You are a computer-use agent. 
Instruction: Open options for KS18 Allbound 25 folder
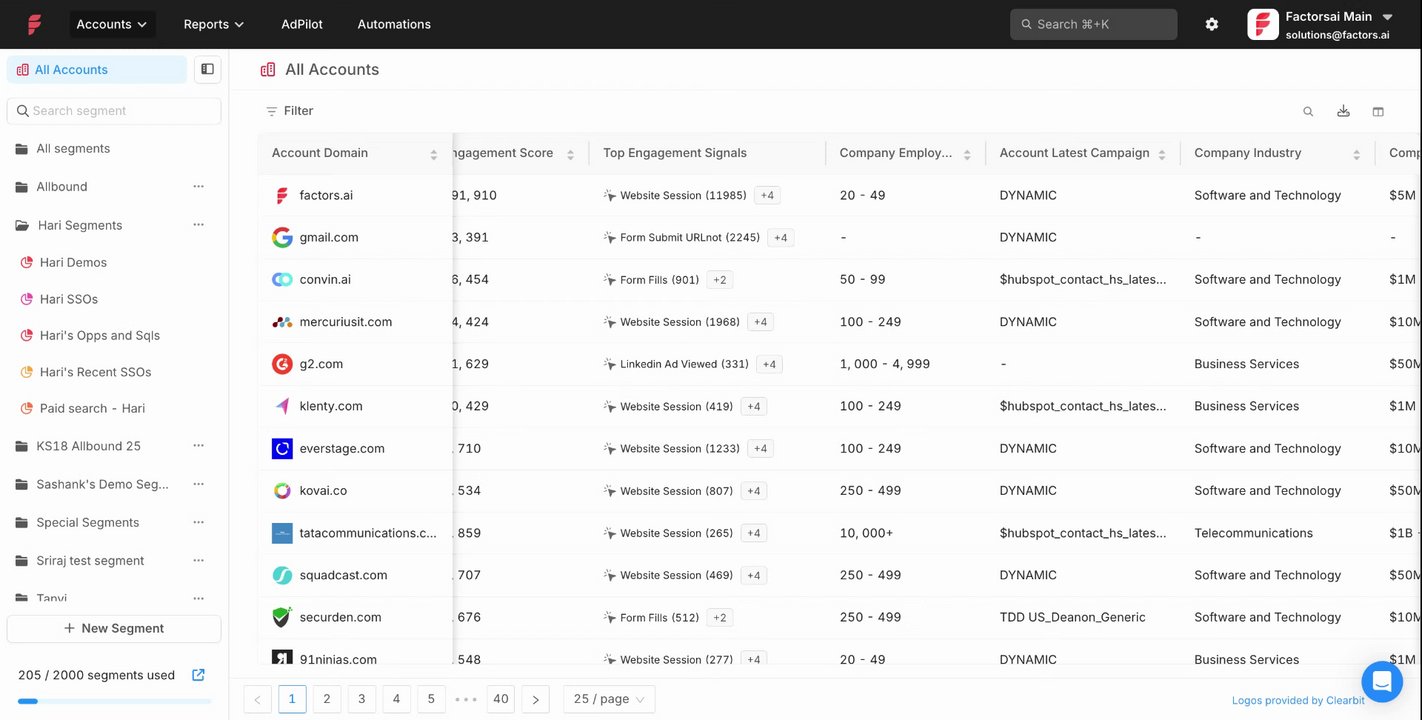(x=198, y=446)
